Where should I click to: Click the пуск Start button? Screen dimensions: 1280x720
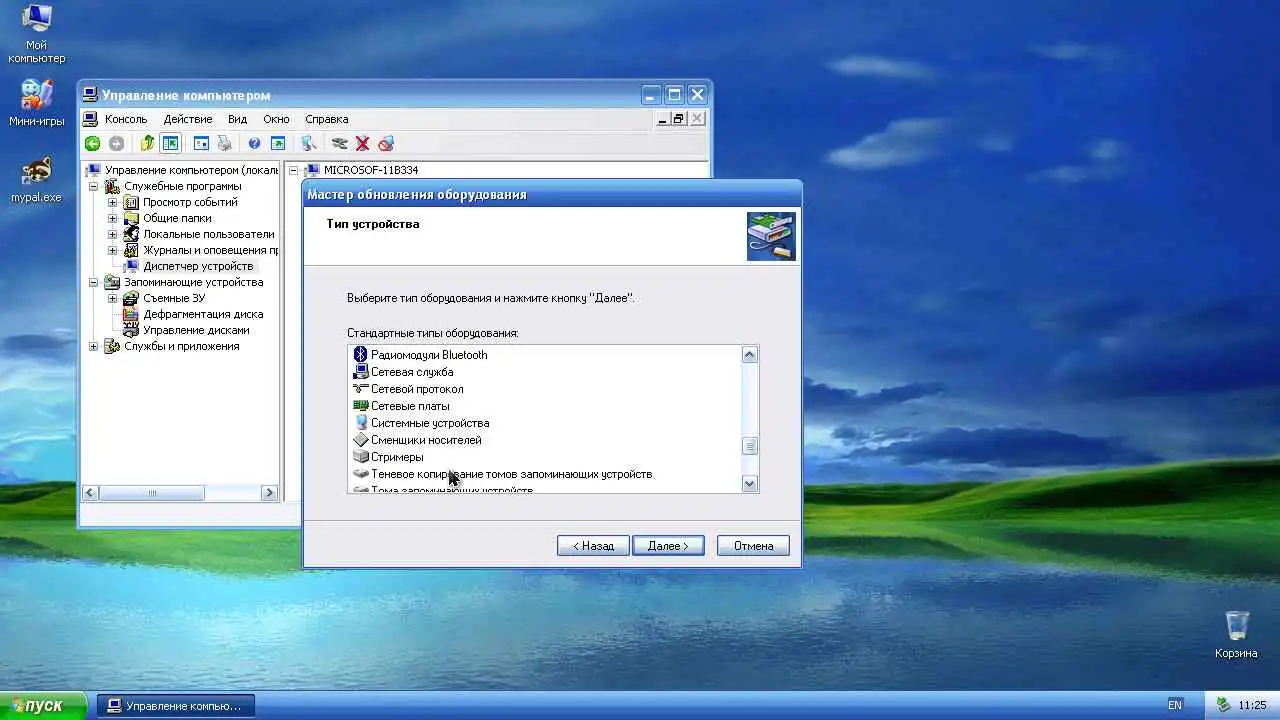pos(43,705)
